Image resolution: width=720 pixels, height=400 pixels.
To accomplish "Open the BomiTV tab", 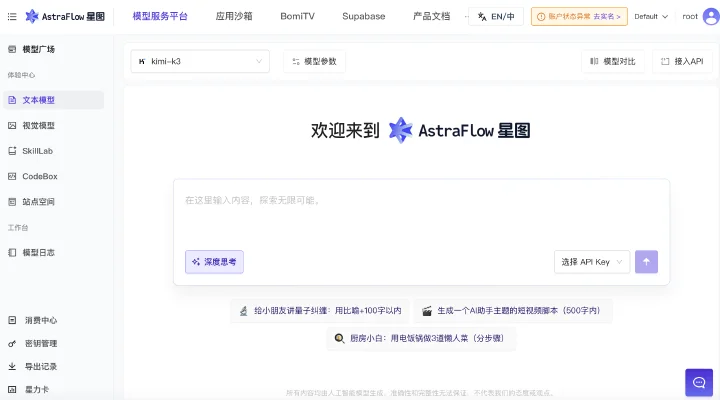I will click(x=297, y=16).
